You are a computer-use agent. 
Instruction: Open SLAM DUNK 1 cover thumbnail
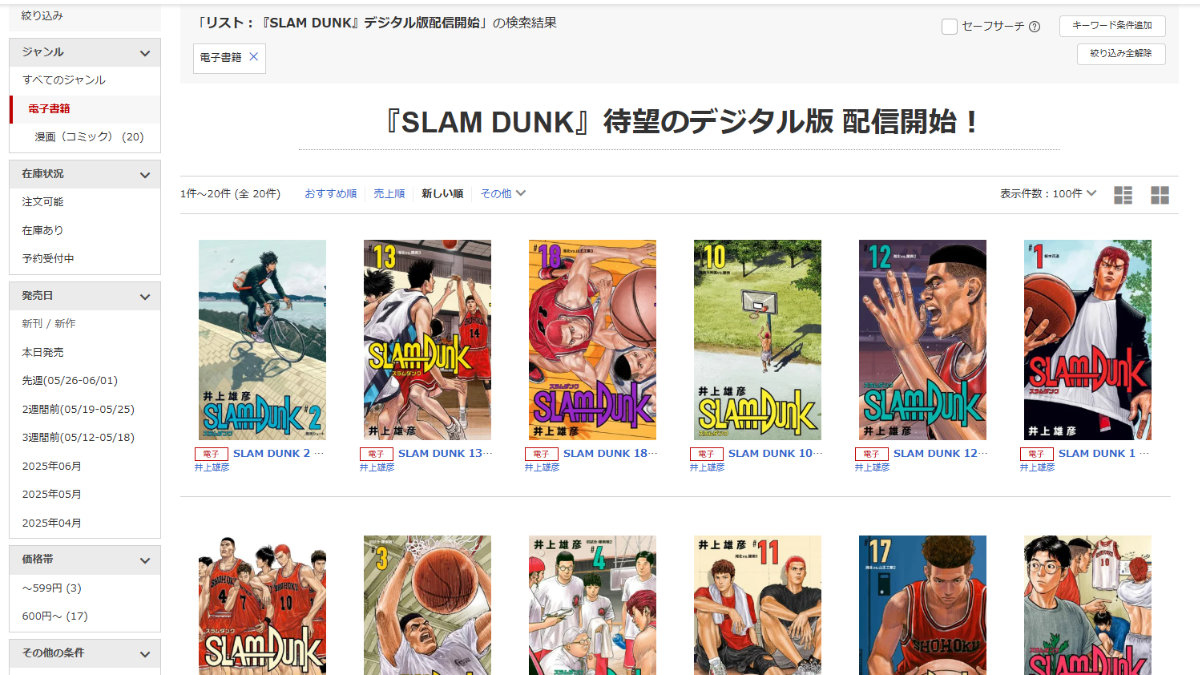(x=1087, y=340)
